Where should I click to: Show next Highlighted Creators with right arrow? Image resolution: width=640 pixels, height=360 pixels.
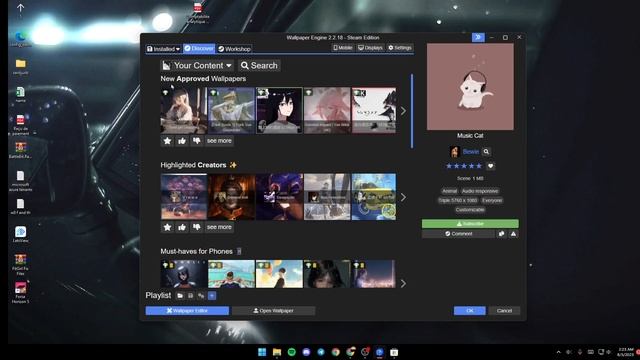tap(403, 197)
